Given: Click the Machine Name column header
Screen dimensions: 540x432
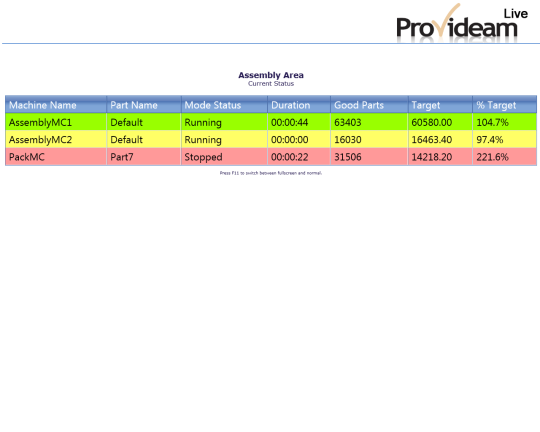Looking at the screenshot, I should 56,105.
